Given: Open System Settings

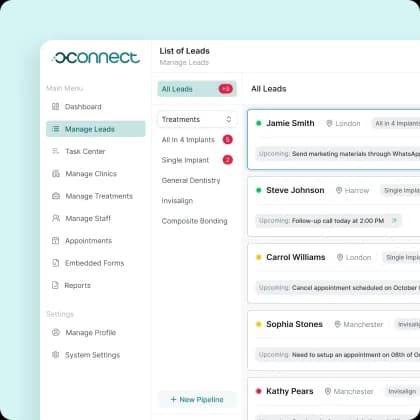Looking at the screenshot, I should pos(96,355).
